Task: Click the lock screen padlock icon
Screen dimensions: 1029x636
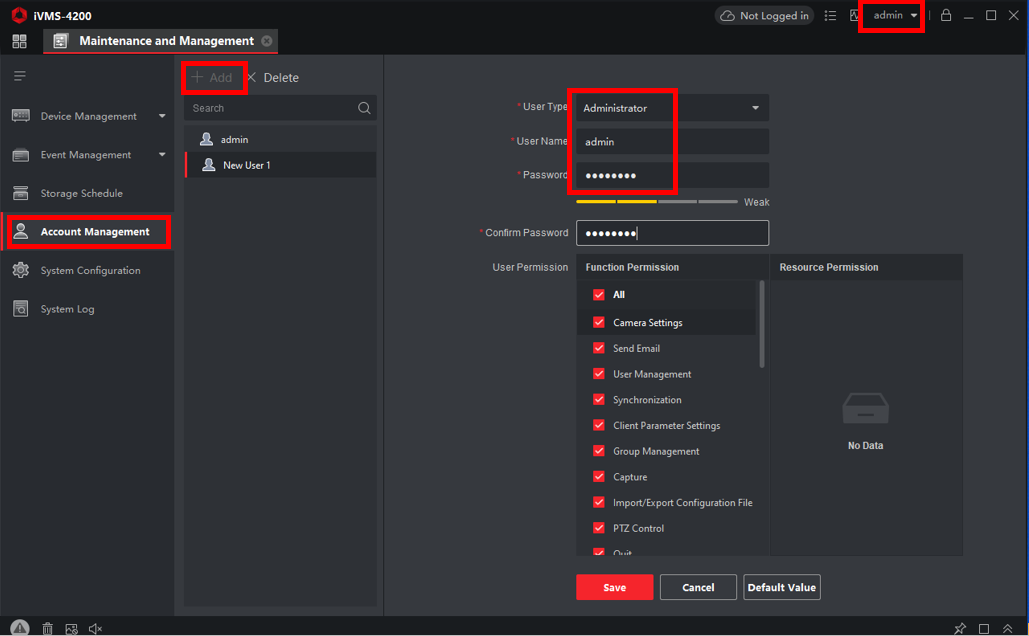Action: coord(946,16)
